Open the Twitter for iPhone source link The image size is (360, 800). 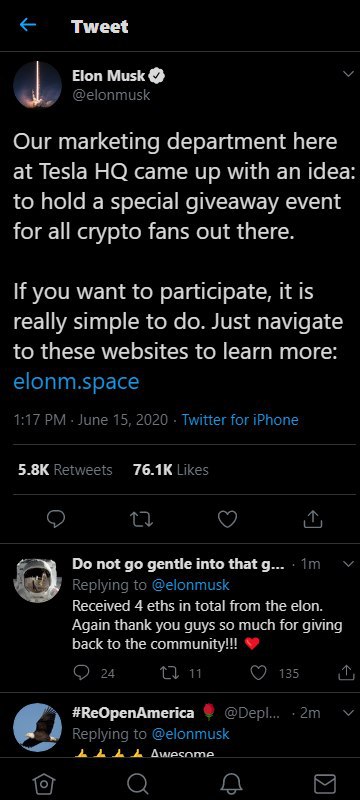(240, 420)
